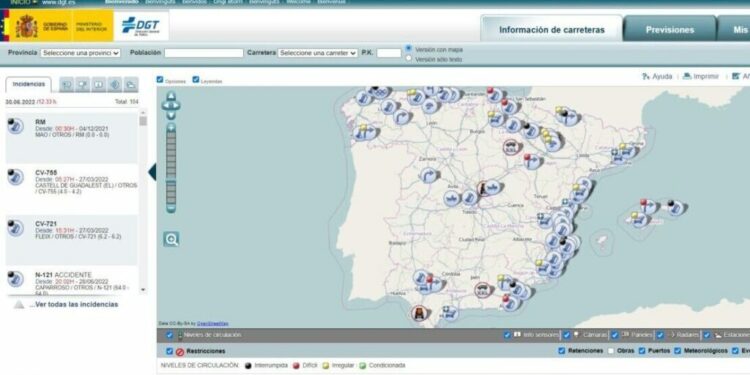Click the turn-arrow marker near Salamanca
750x375 pixels.
(430, 176)
